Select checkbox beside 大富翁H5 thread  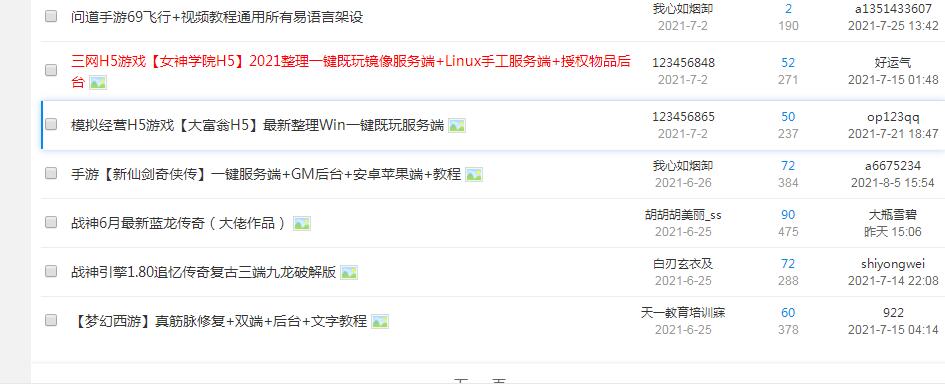(51, 124)
